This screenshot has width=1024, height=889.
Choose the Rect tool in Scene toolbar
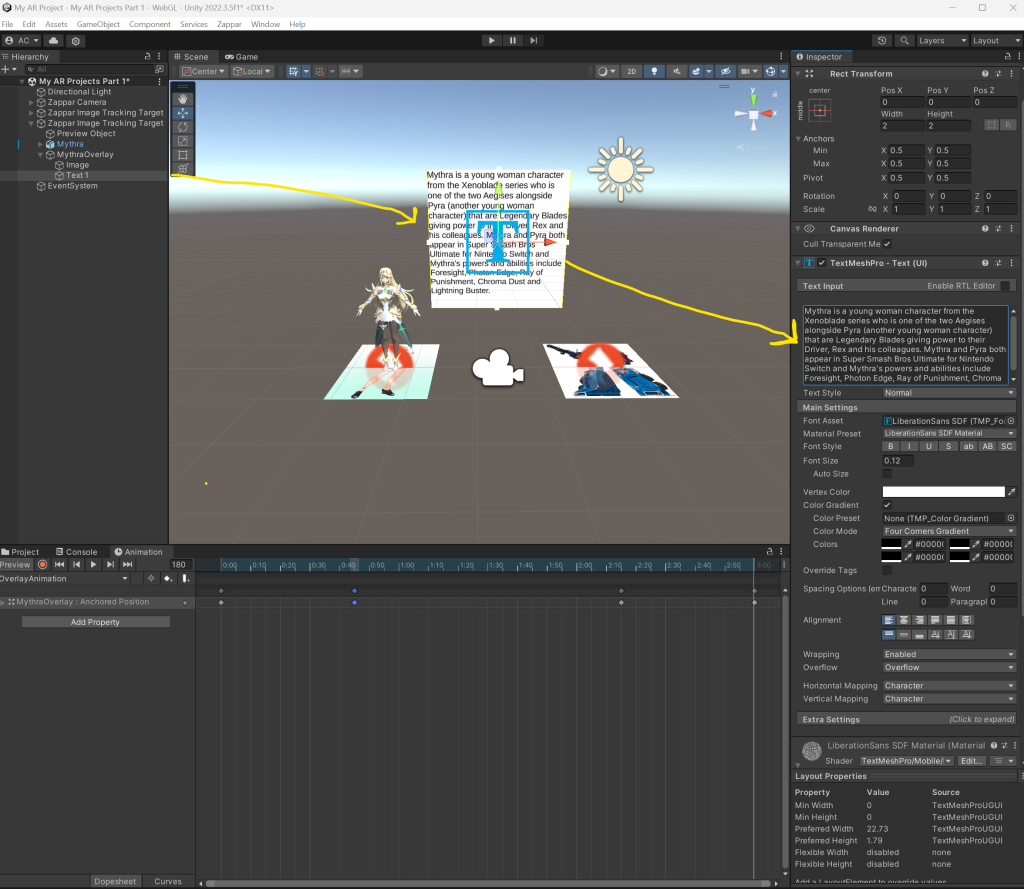click(x=182, y=155)
